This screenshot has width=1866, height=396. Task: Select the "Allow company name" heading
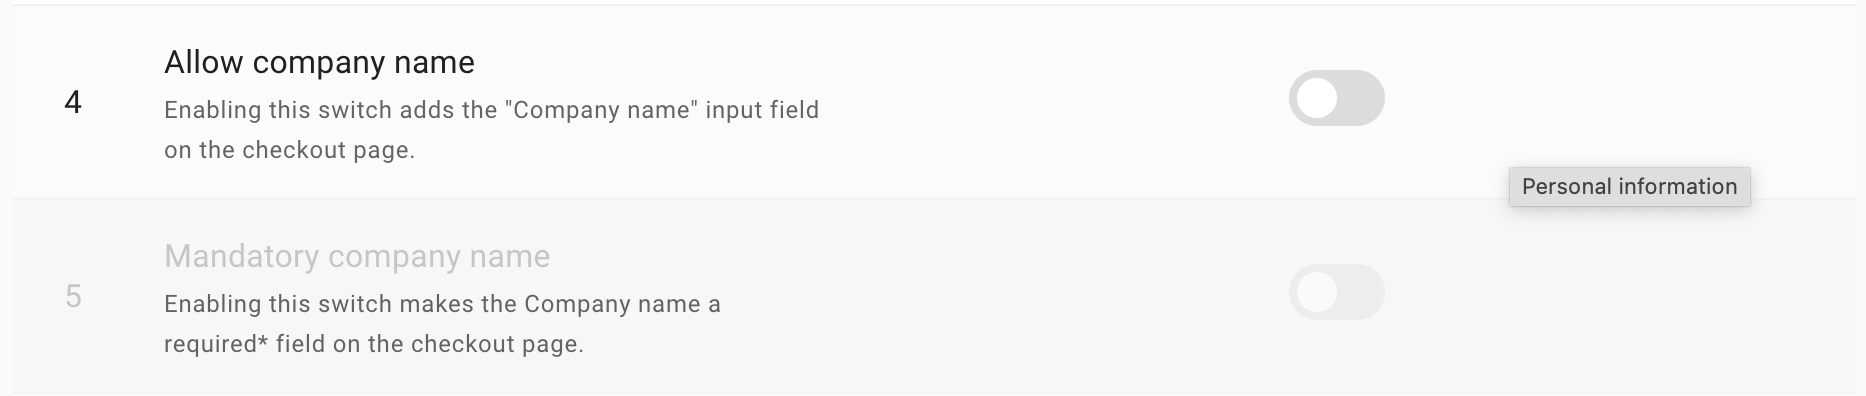click(319, 62)
